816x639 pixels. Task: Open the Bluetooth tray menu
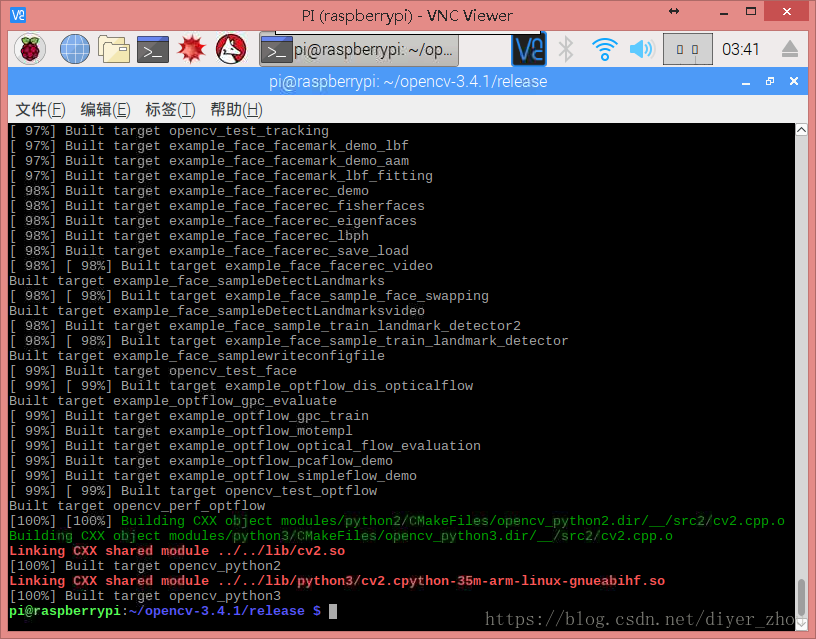click(x=566, y=49)
